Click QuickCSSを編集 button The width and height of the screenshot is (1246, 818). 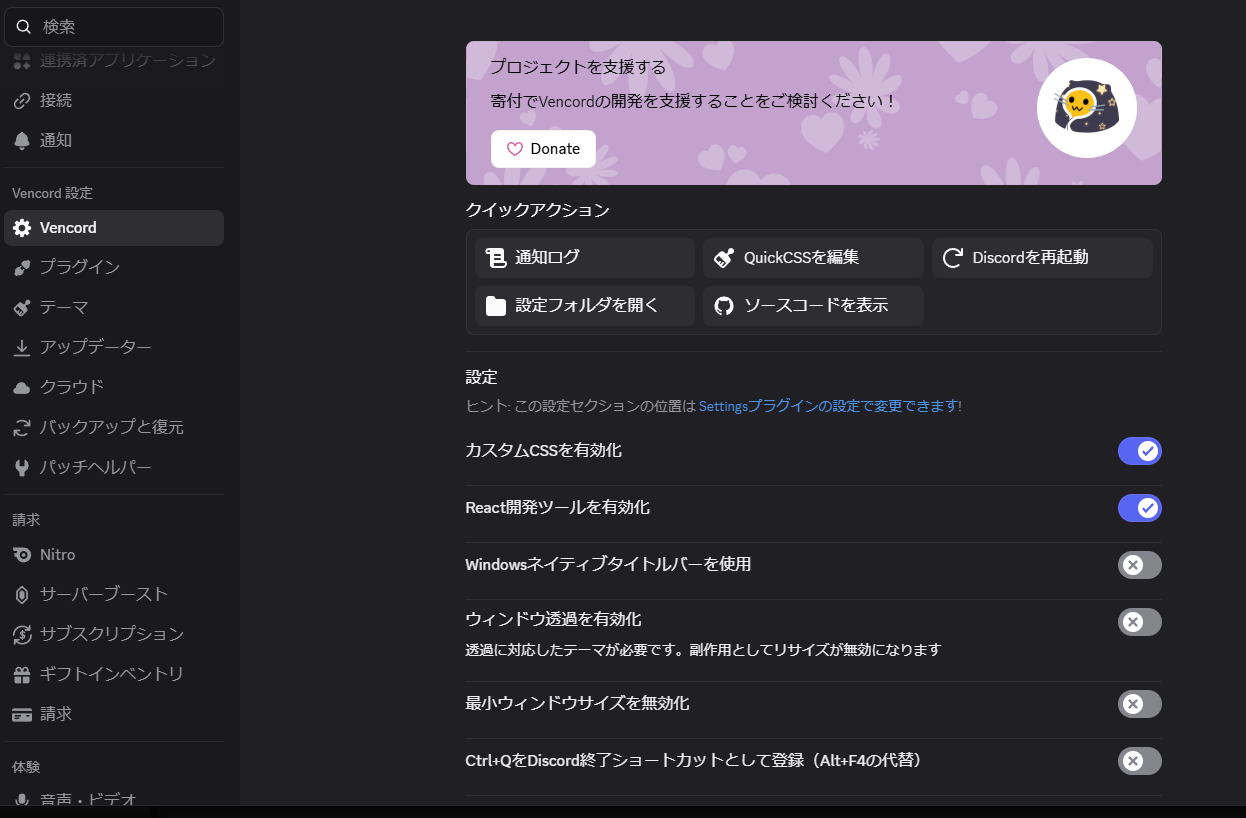(813, 258)
